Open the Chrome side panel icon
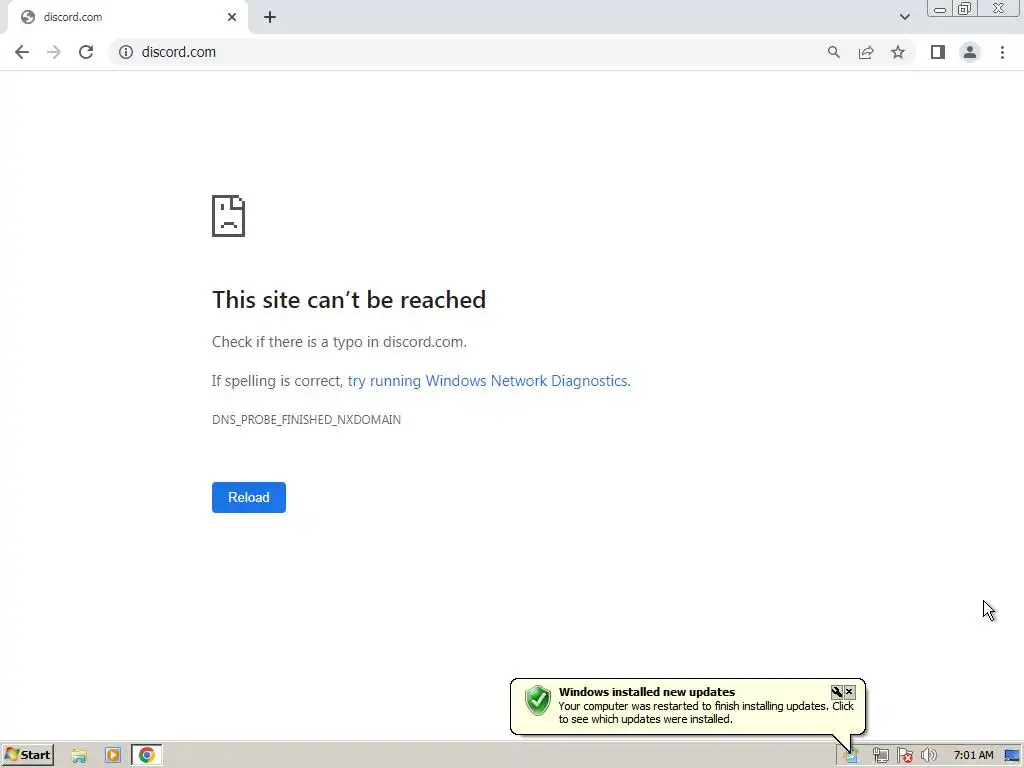The height and width of the screenshot is (768, 1024). tap(938, 52)
